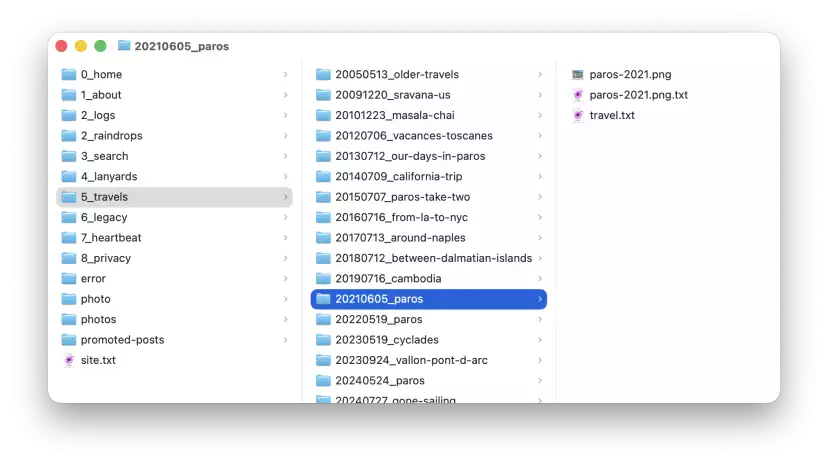This screenshot has height=466, width=828.
Task: Expand 20160716_from-la-to-nyc chevron
Action: [x=540, y=218]
